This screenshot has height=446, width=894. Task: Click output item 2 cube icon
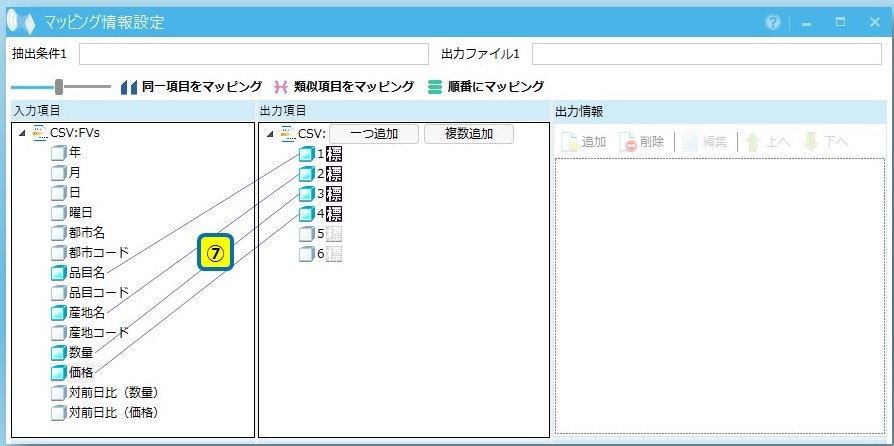(x=307, y=173)
